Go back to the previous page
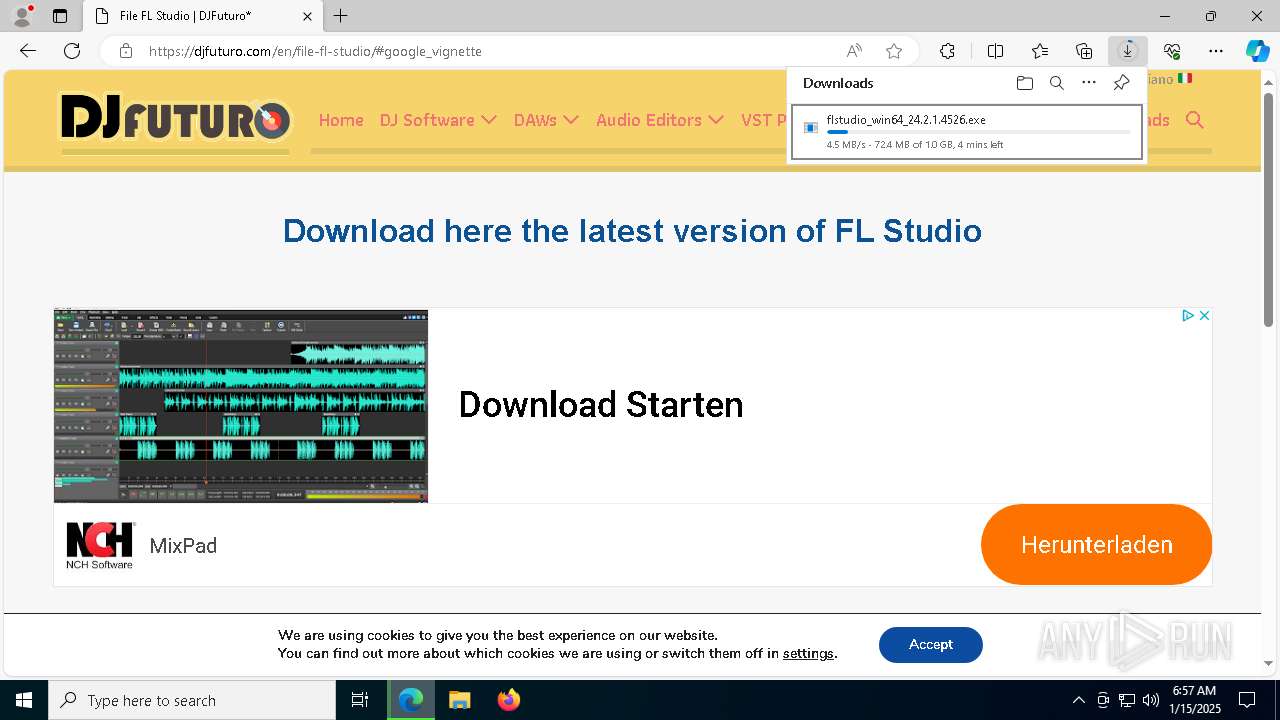Screen dimensions: 1280x720 (28, 51)
